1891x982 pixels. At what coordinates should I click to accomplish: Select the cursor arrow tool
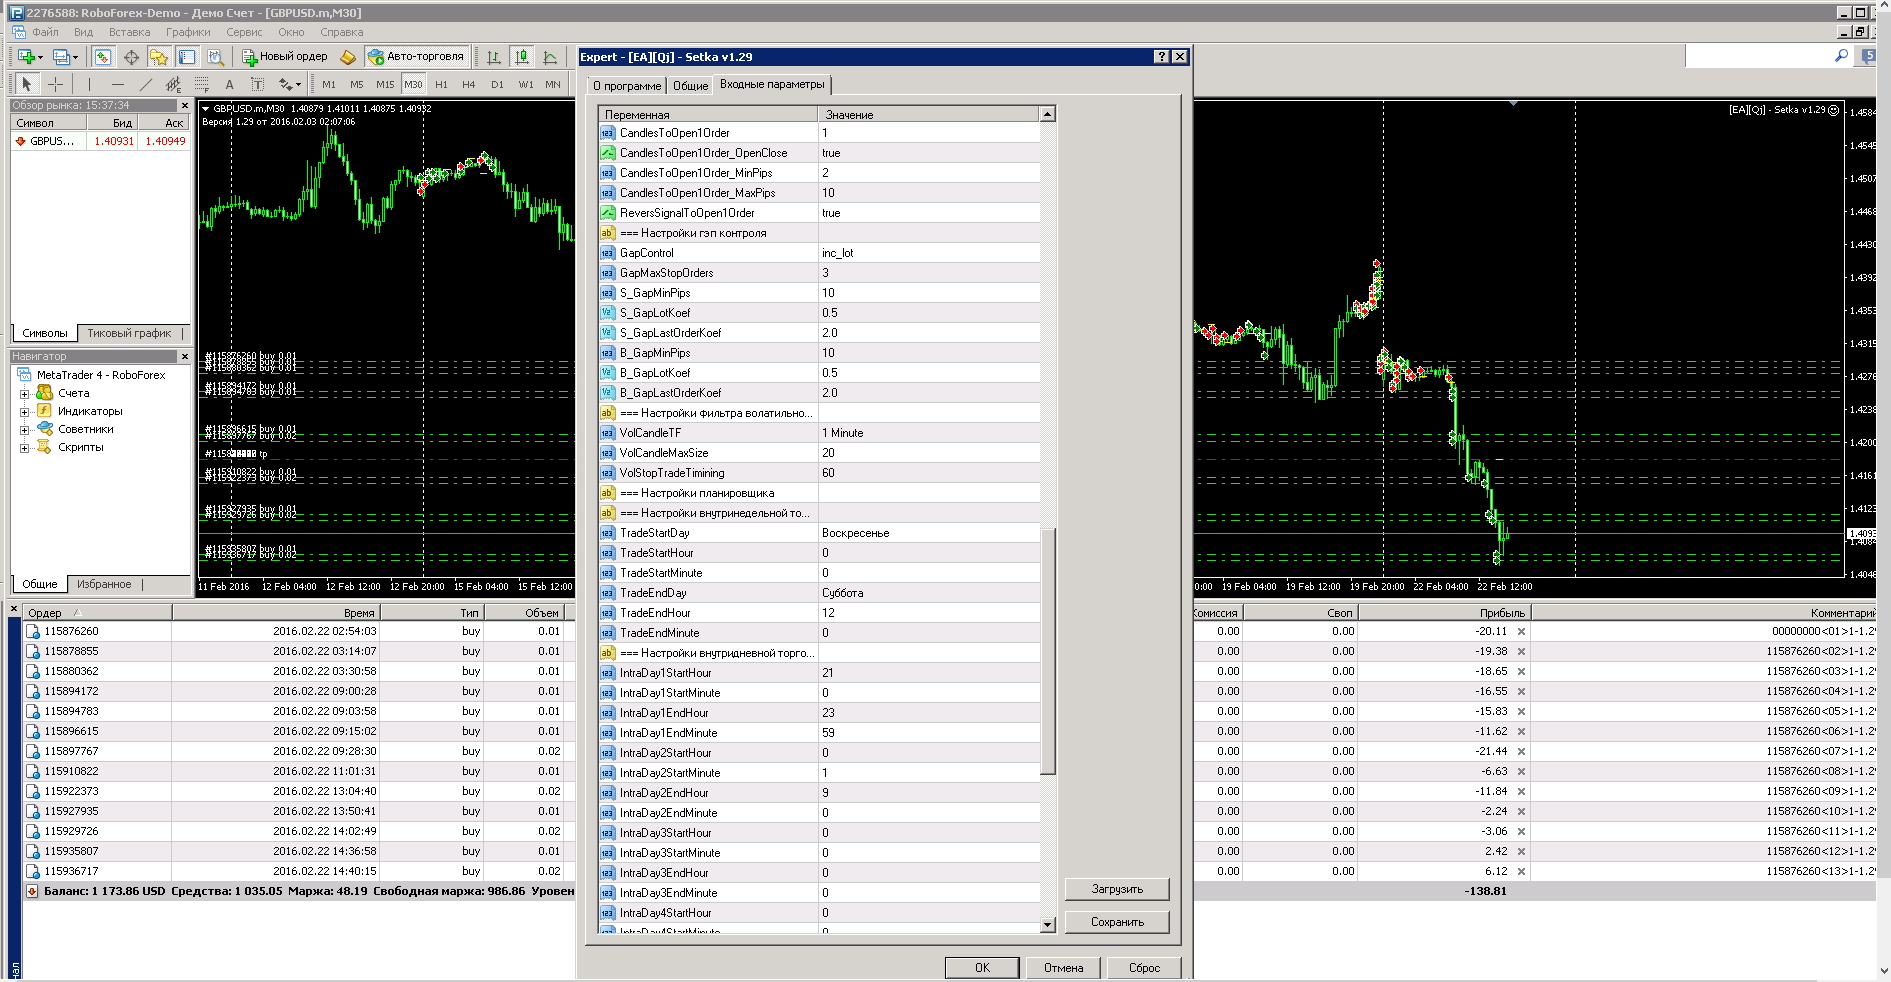tap(27, 84)
